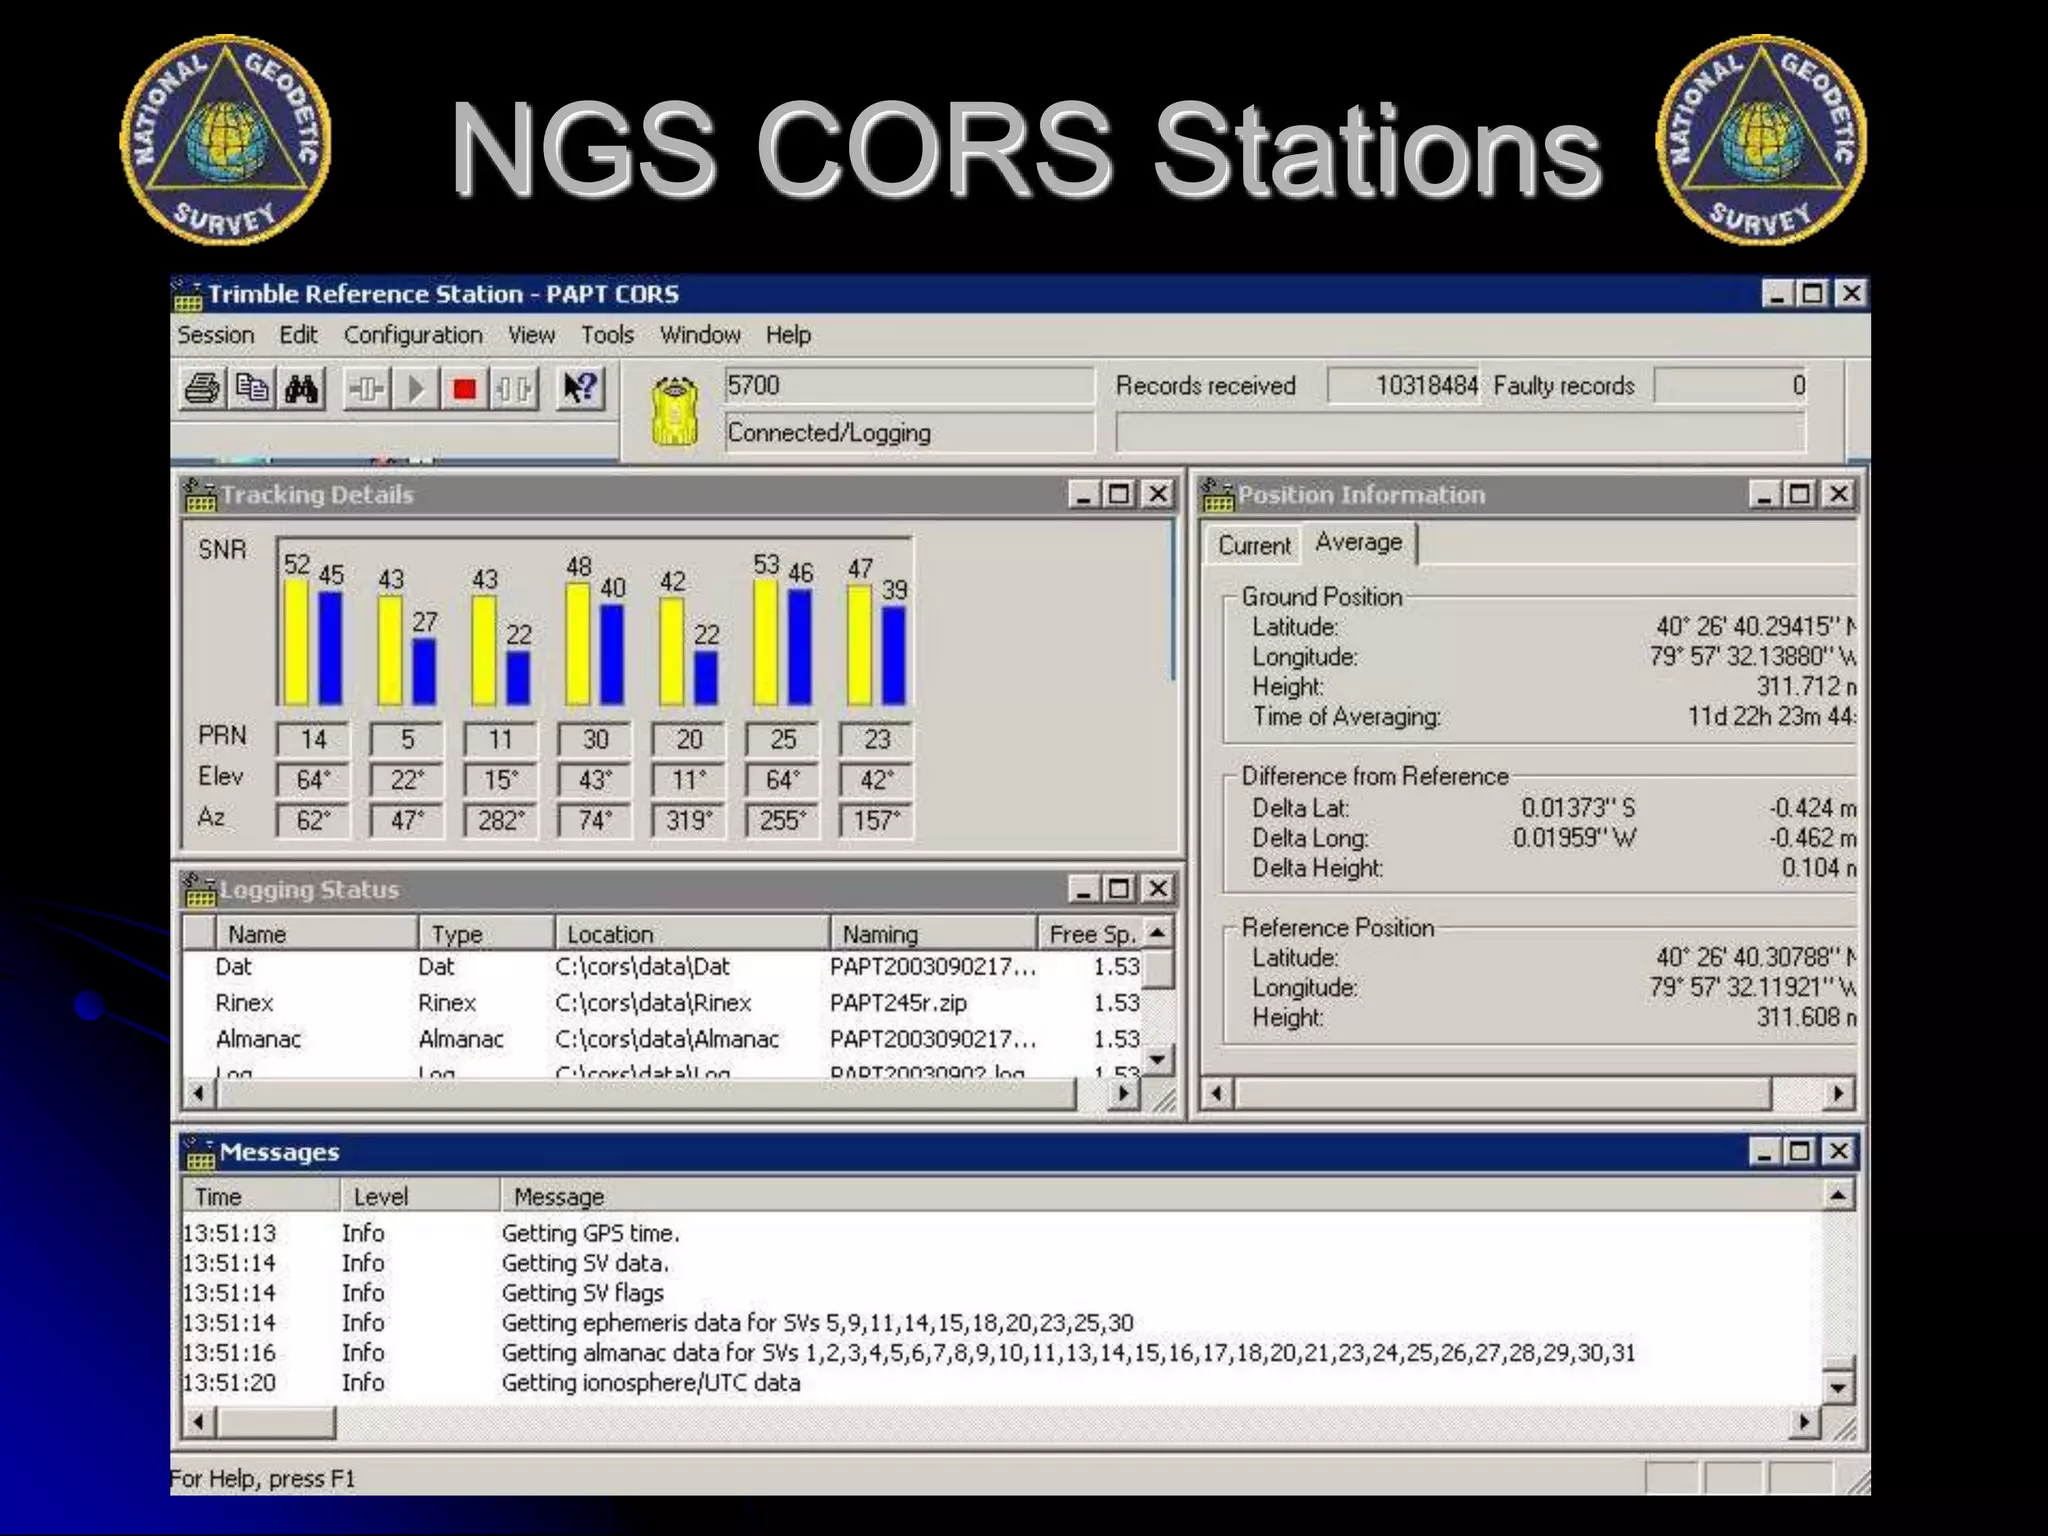2048x1536 pixels.
Task: Click the Tracking Details panel title icon
Action: tap(200, 494)
